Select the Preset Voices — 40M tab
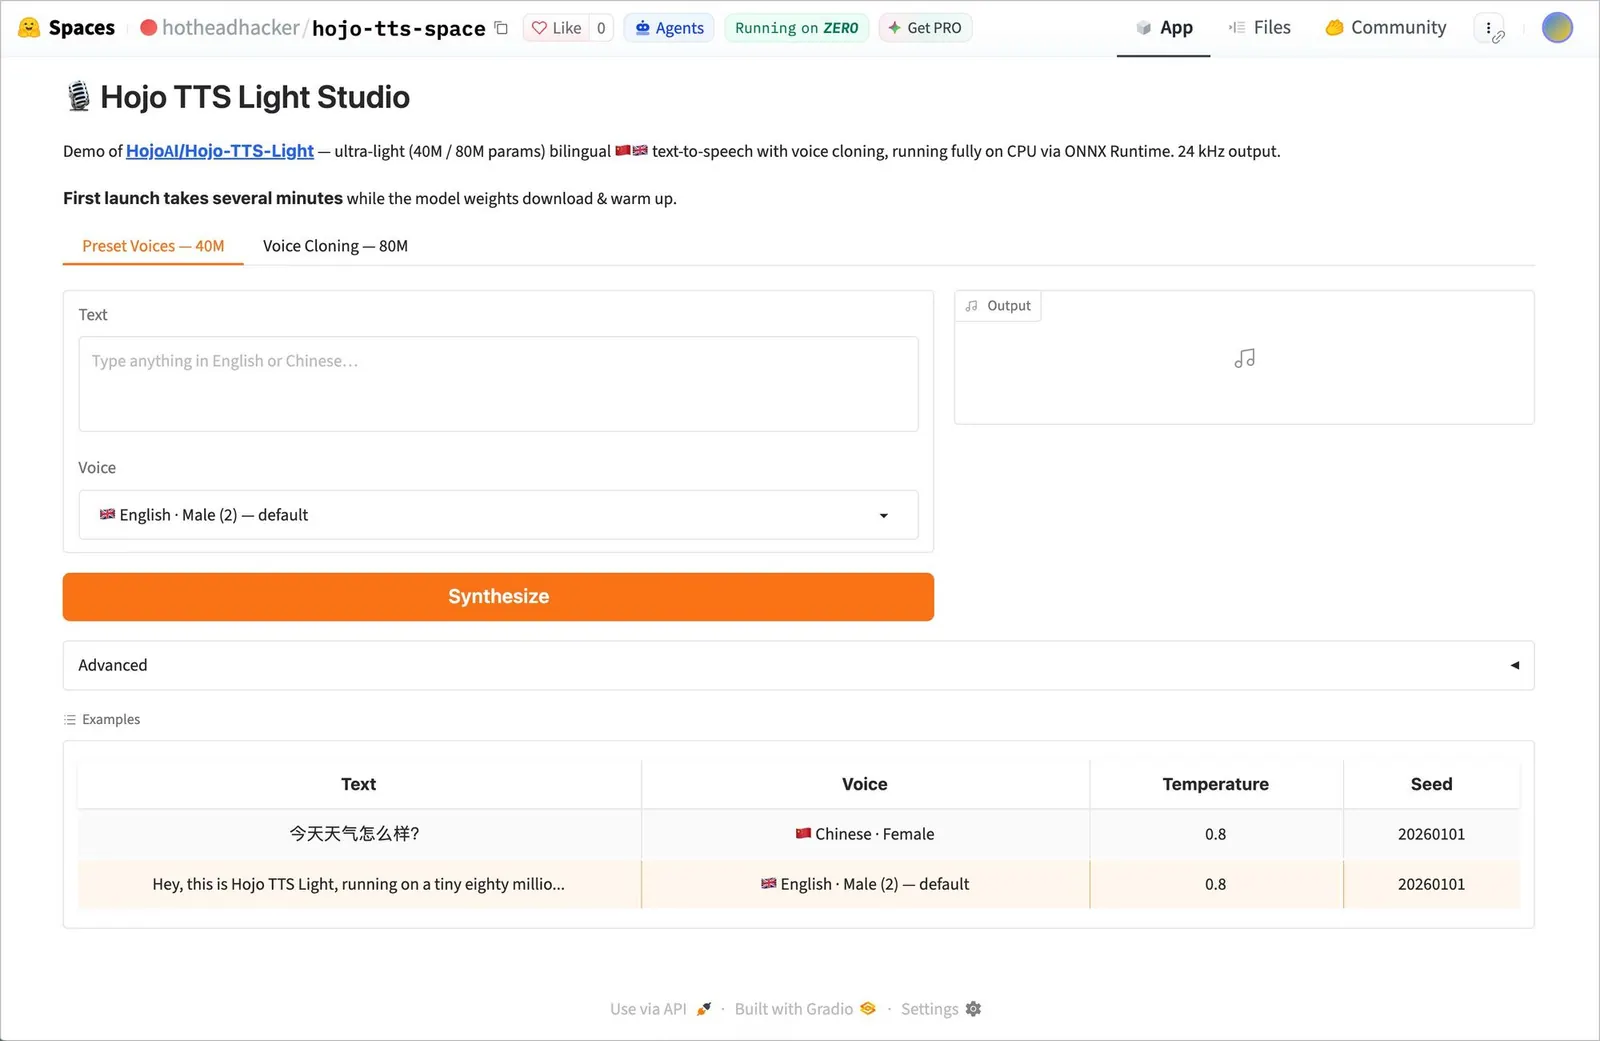Image resolution: width=1600 pixels, height=1041 pixels. click(153, 246)
